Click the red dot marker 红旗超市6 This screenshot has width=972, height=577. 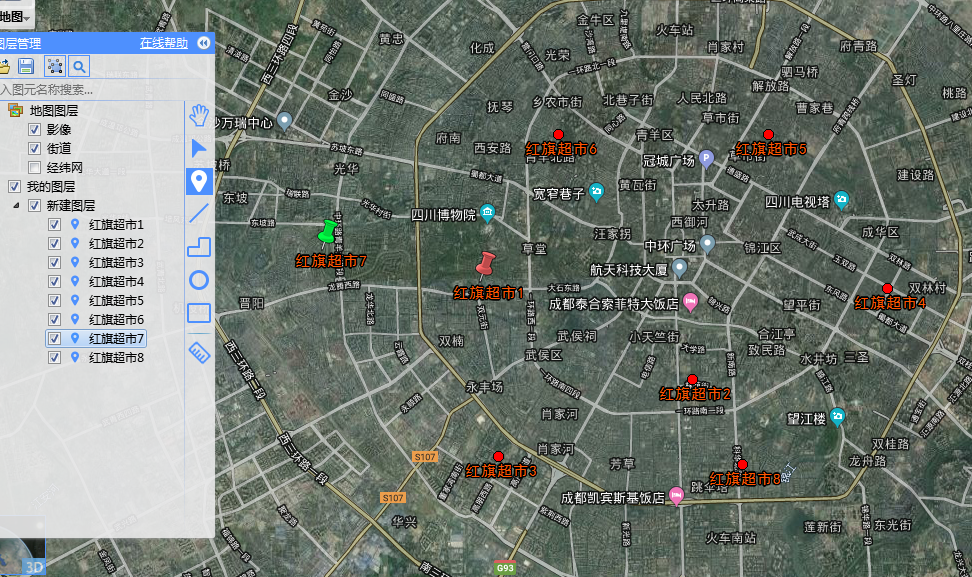tap(558, 134)
